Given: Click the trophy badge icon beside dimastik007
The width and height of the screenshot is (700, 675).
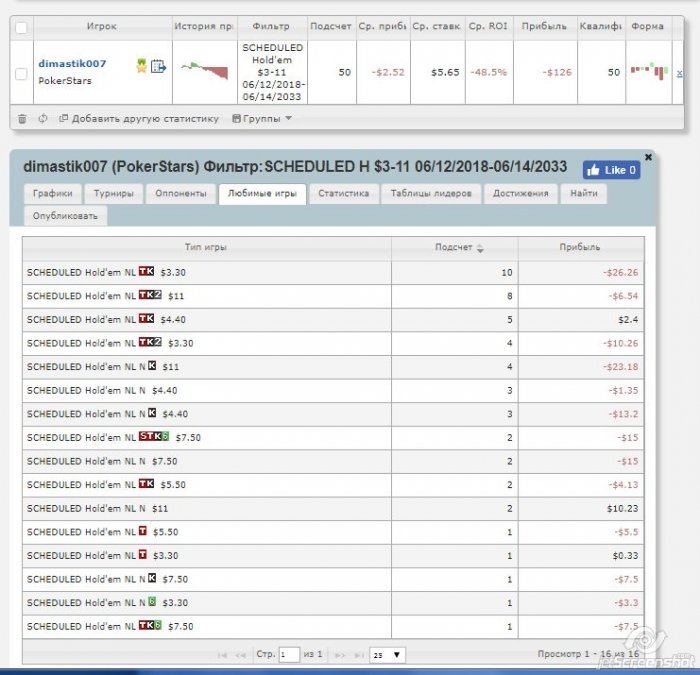Looking at the screenshot, I should pos(142,66).
